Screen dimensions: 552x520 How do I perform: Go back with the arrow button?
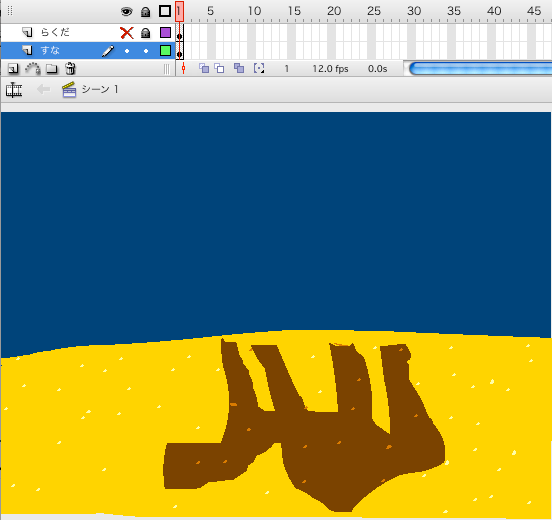point(44,89)
